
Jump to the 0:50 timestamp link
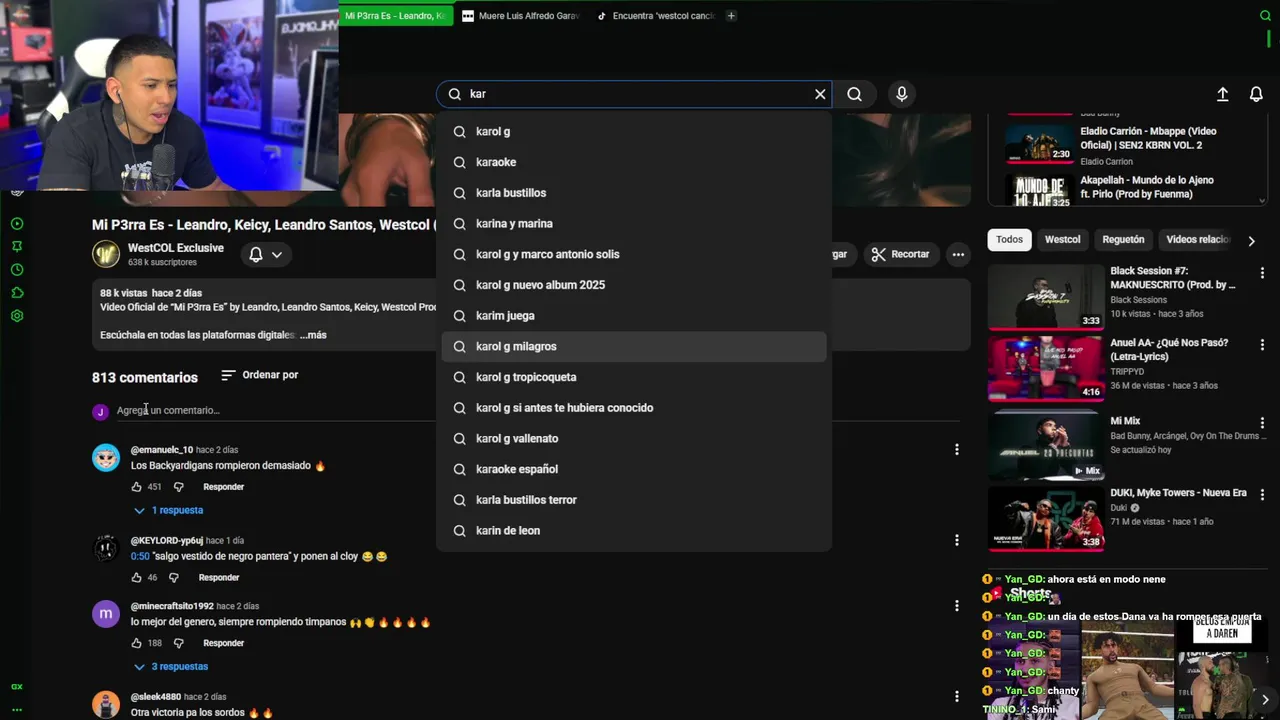tap(140, 556)
